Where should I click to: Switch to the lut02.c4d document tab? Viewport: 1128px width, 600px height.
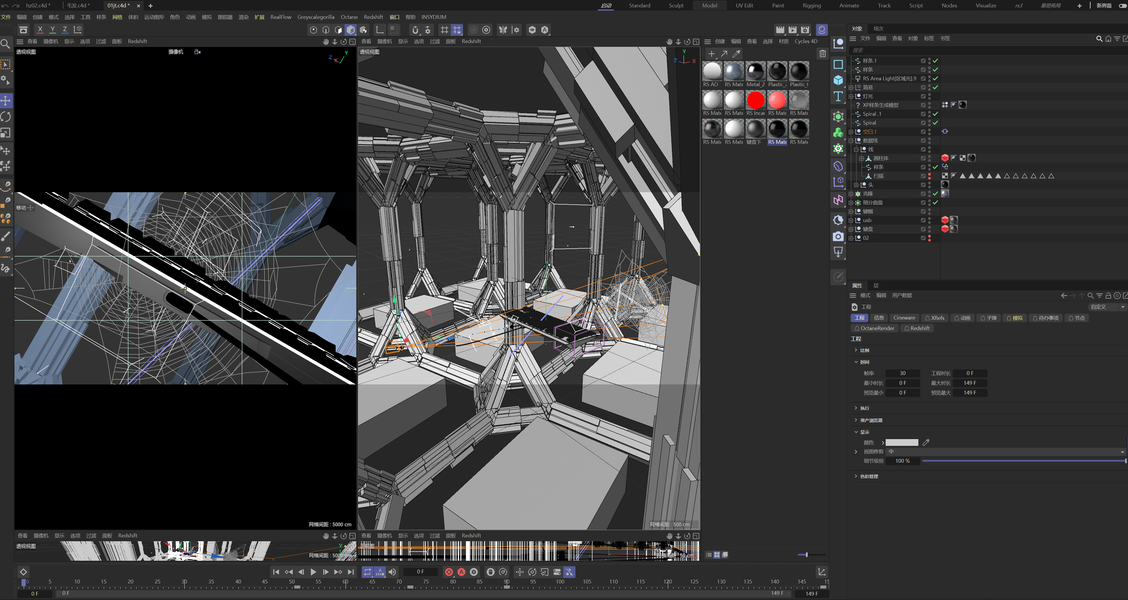(x=37, y=5)
